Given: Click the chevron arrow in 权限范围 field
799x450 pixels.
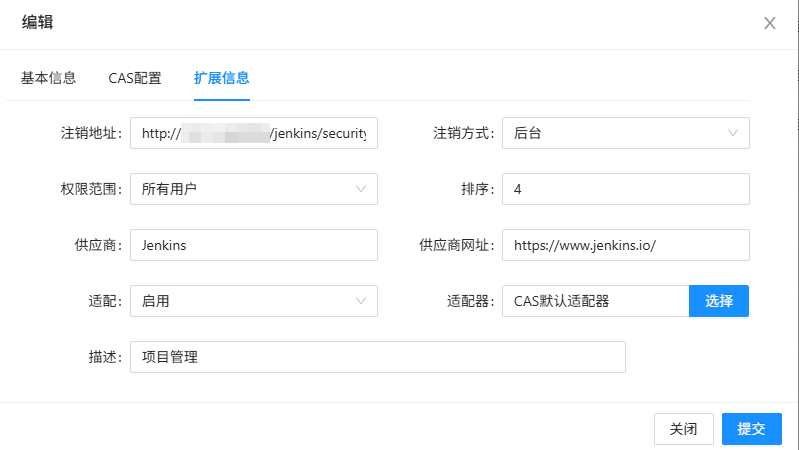Looking at the screenshot, I should [x=361, y=189].
